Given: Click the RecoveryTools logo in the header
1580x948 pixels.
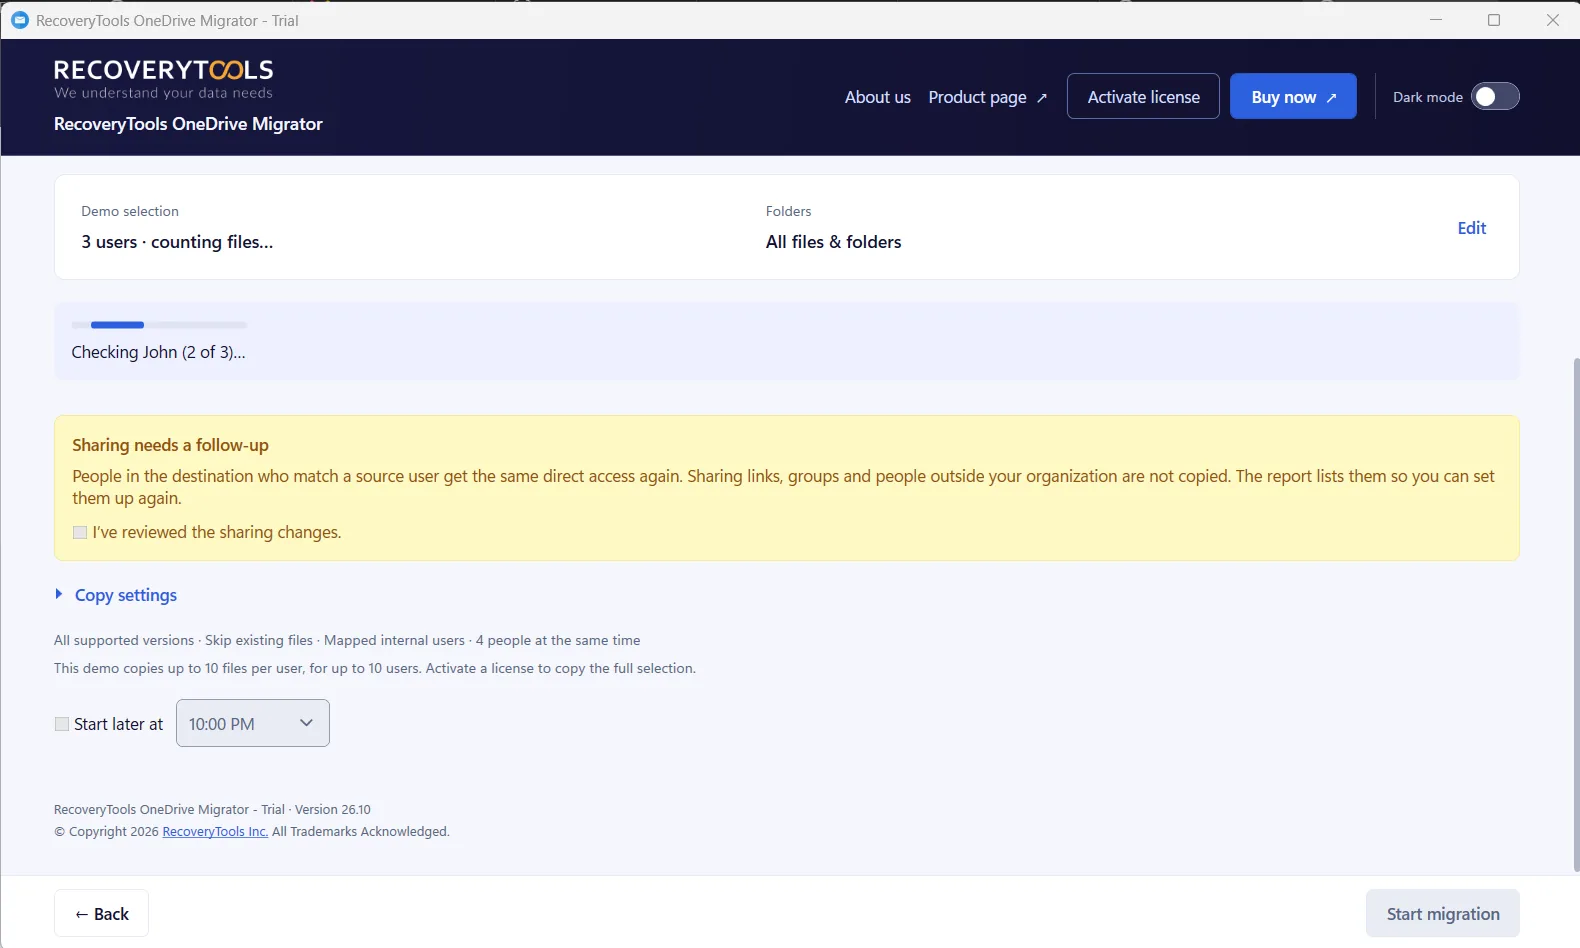Looking at the screenshot, I should pos(164,79).
